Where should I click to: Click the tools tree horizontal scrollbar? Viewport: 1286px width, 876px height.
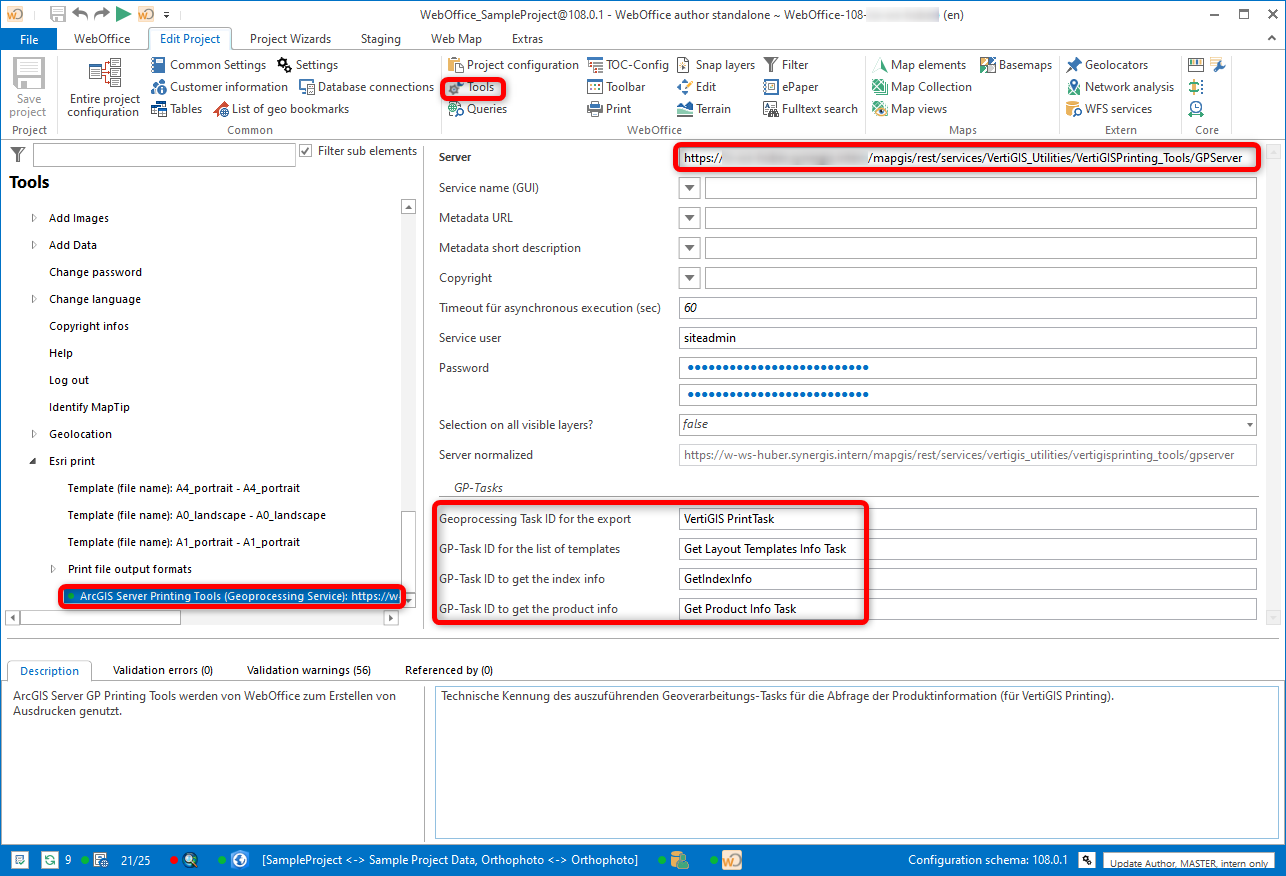100,618
